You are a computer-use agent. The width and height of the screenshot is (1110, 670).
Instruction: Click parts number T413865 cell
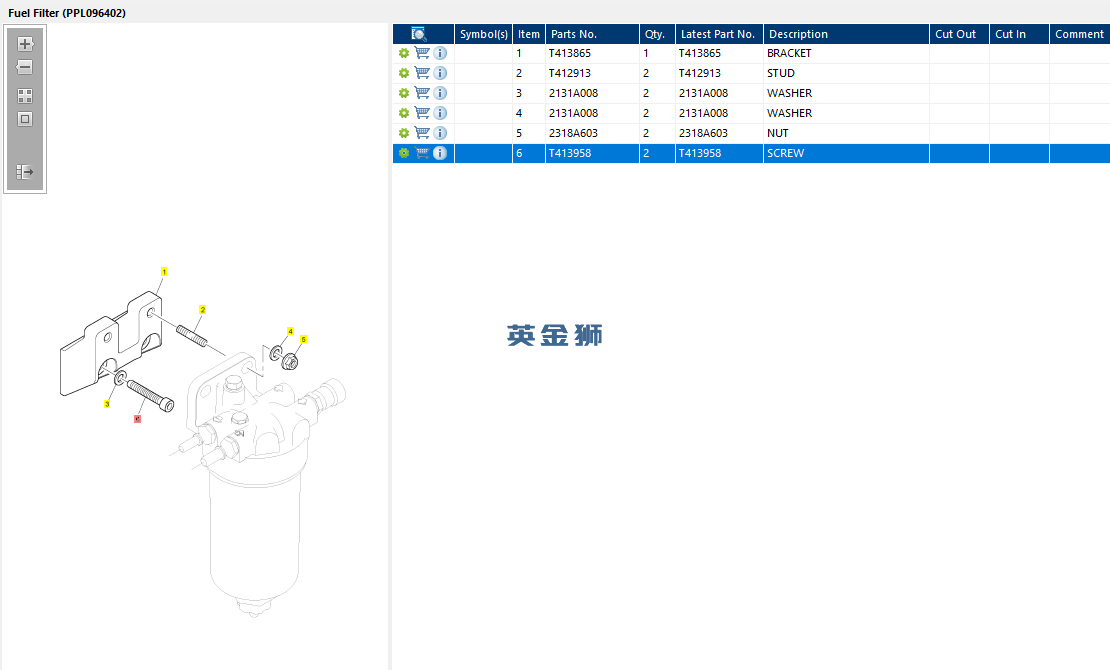[x=592, y=53]
